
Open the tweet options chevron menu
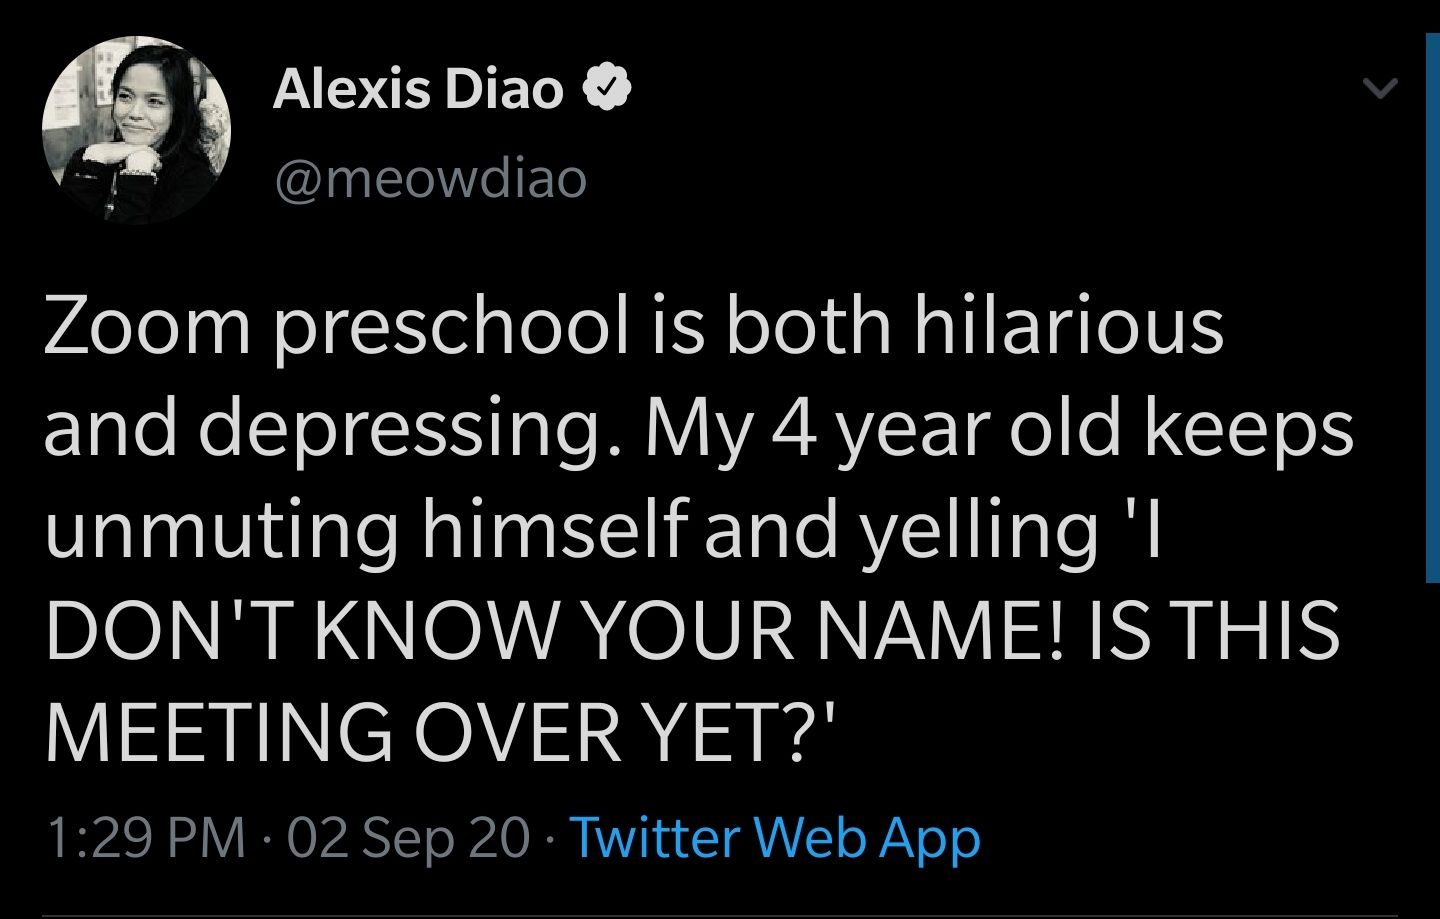(x=1380, y=90)
